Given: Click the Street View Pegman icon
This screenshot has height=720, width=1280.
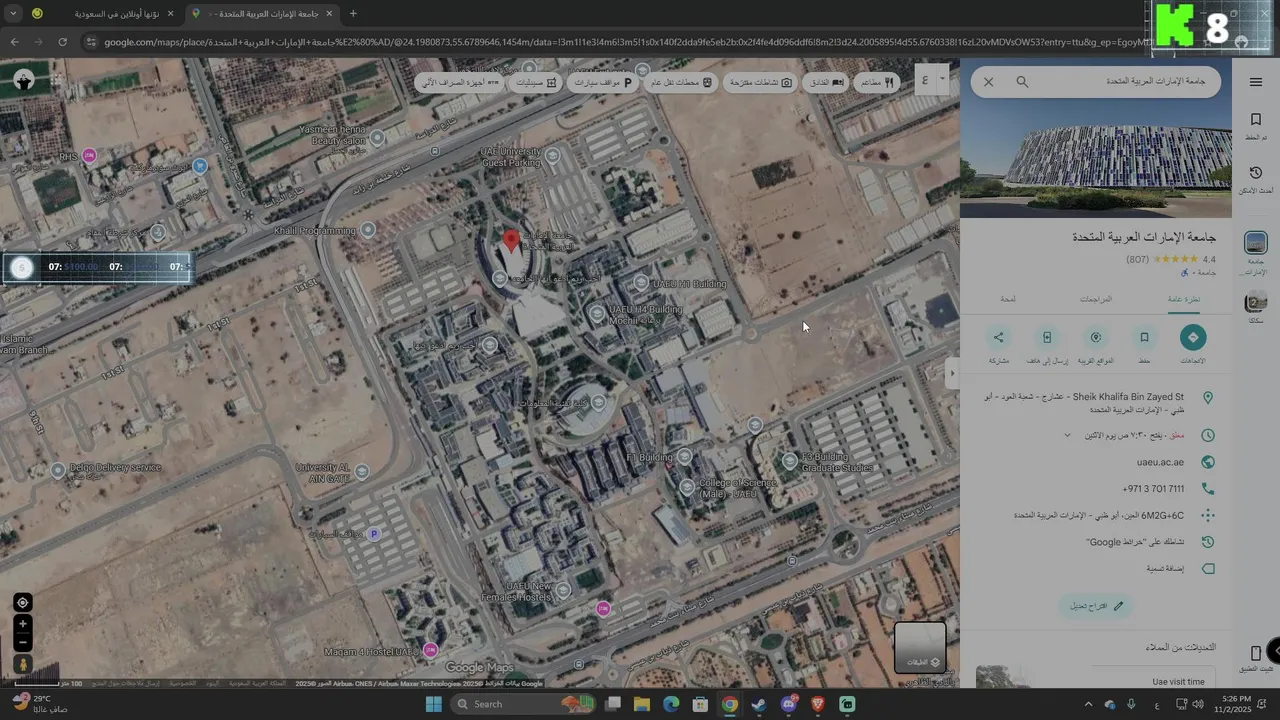Looking at the screenshot, I should 22,664.
